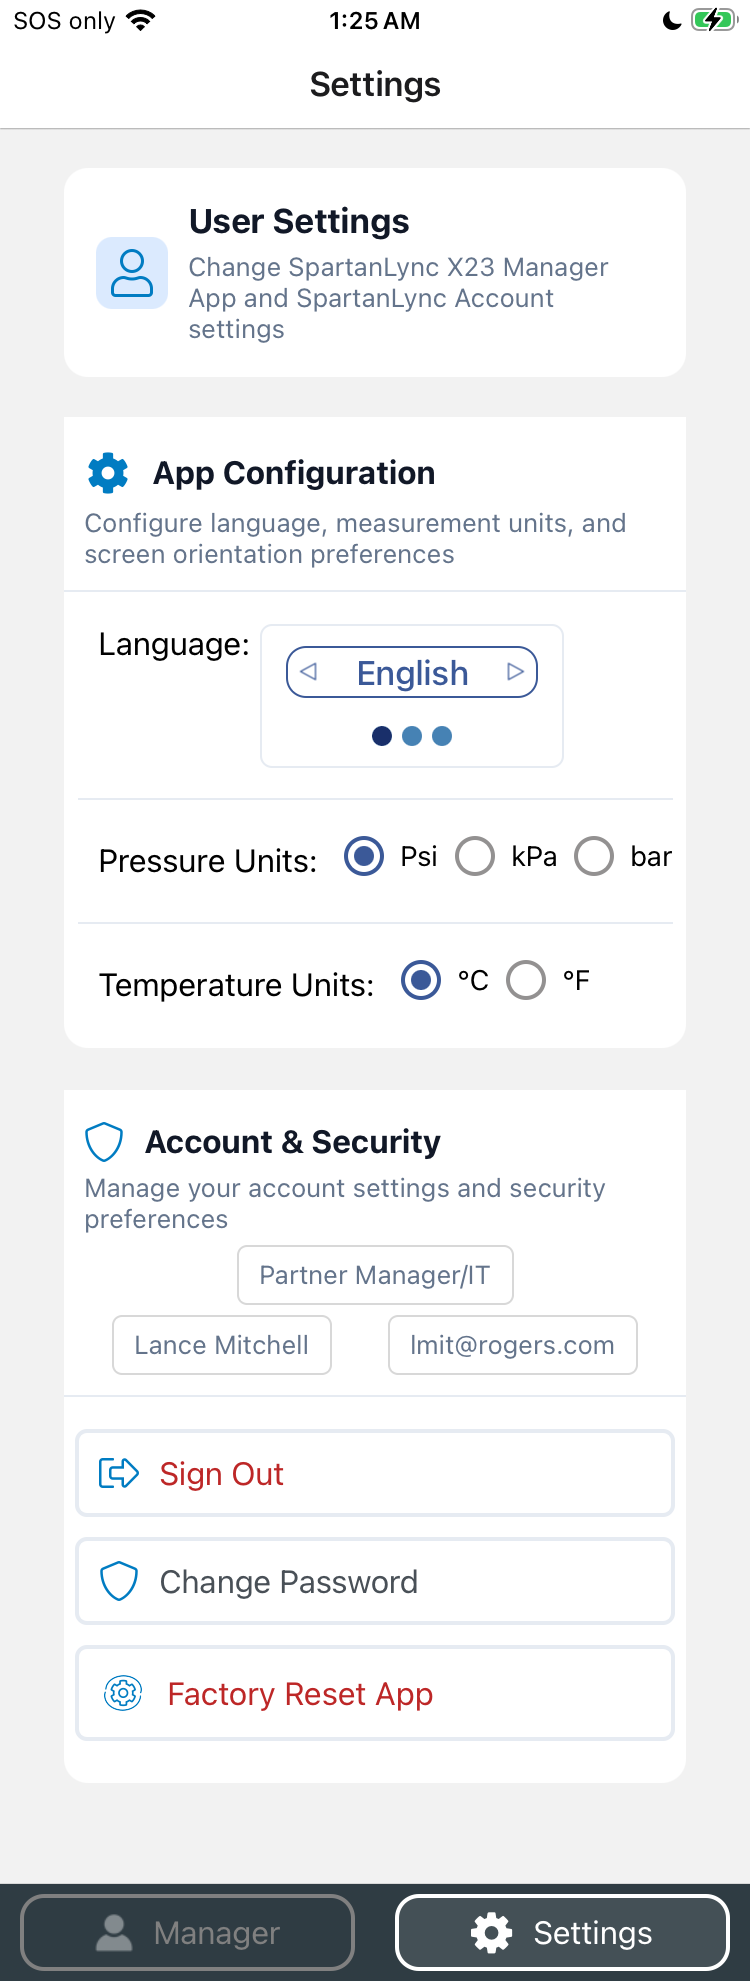Click the Change Password button
The height and width of the screenshot is (1981, 750).
point(375,1581)
